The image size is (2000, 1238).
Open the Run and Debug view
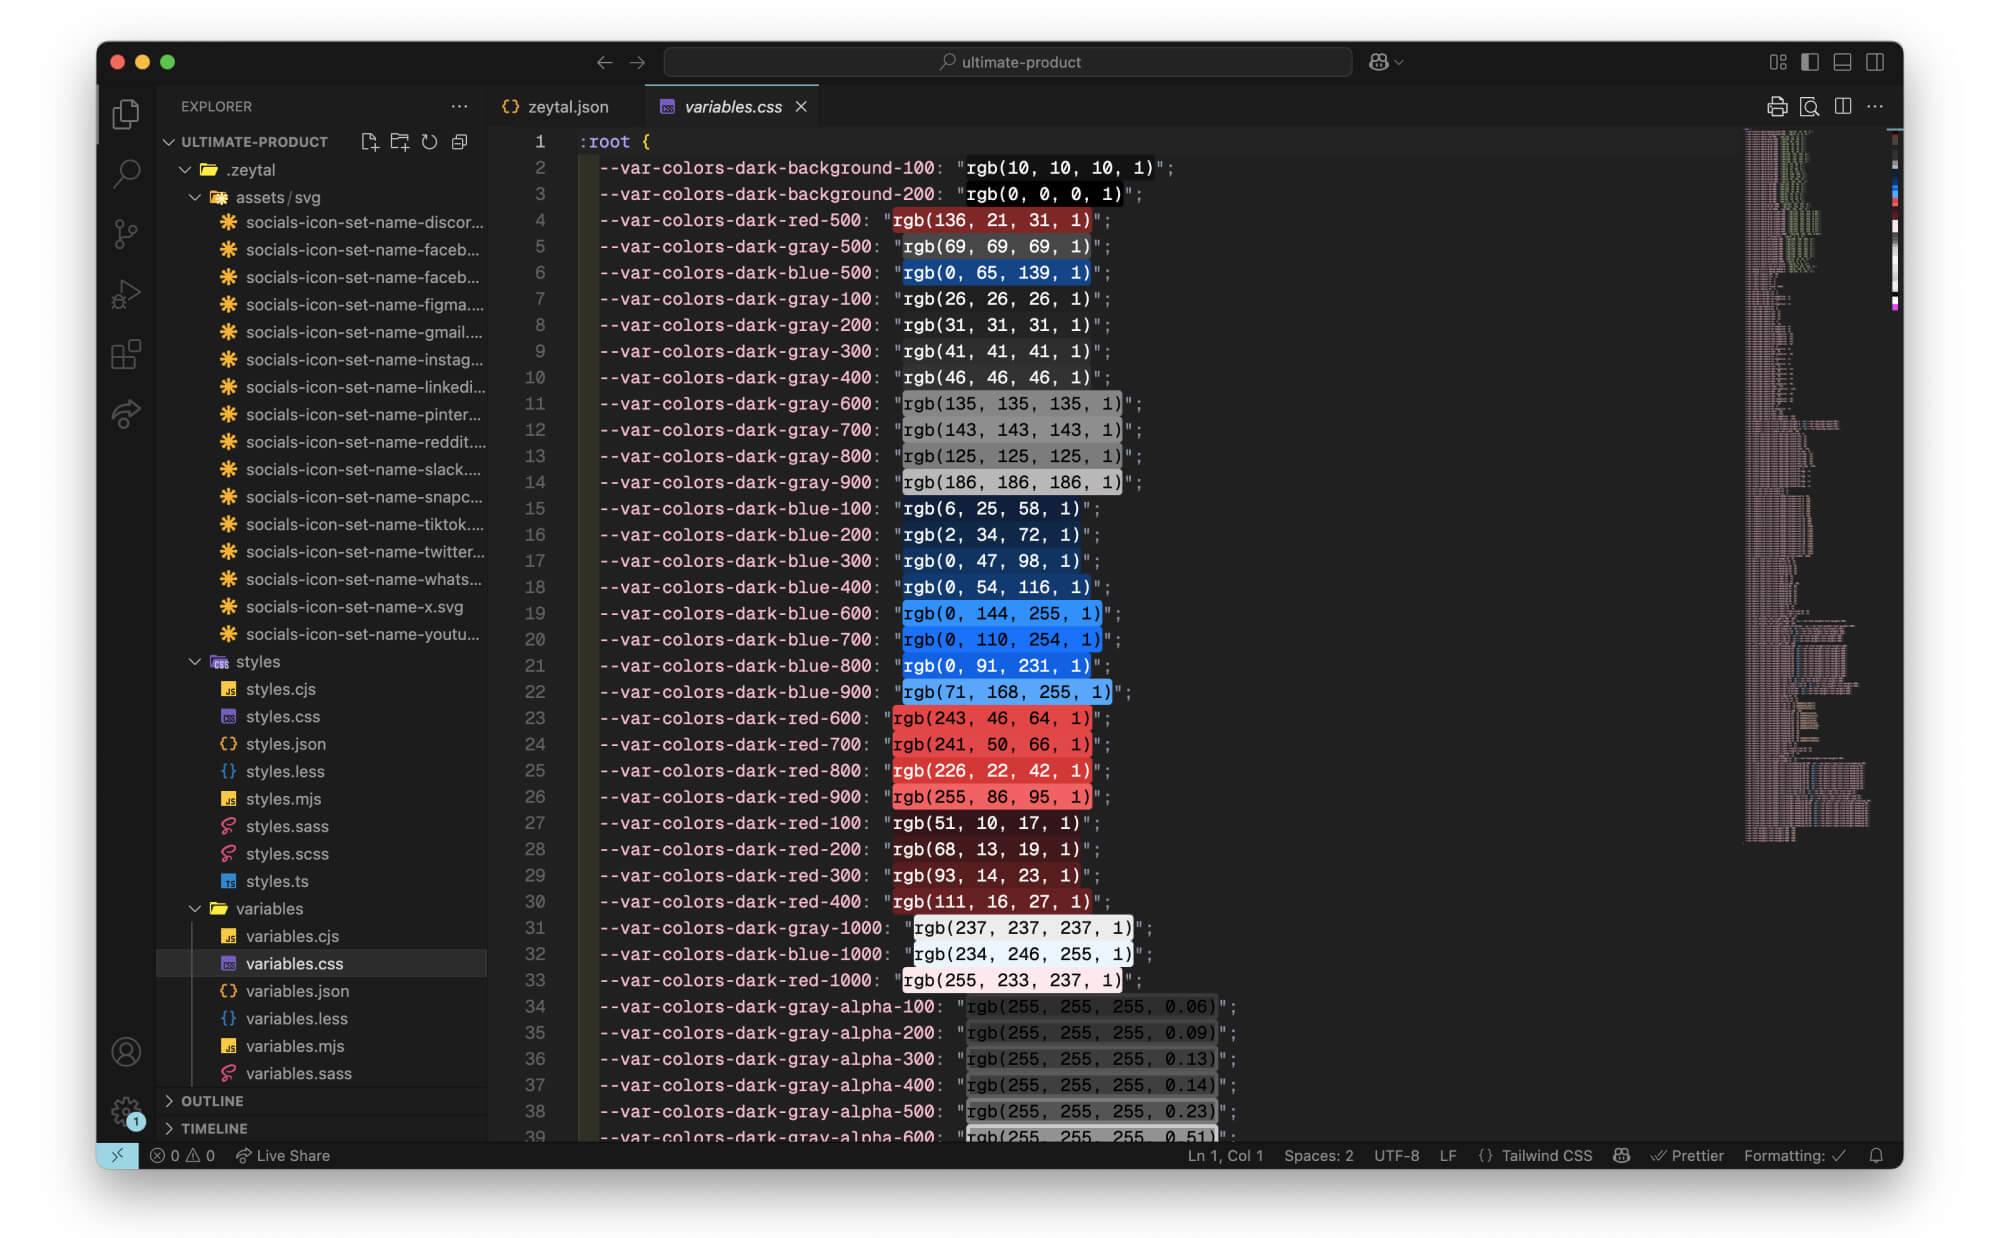click(126, 294)
